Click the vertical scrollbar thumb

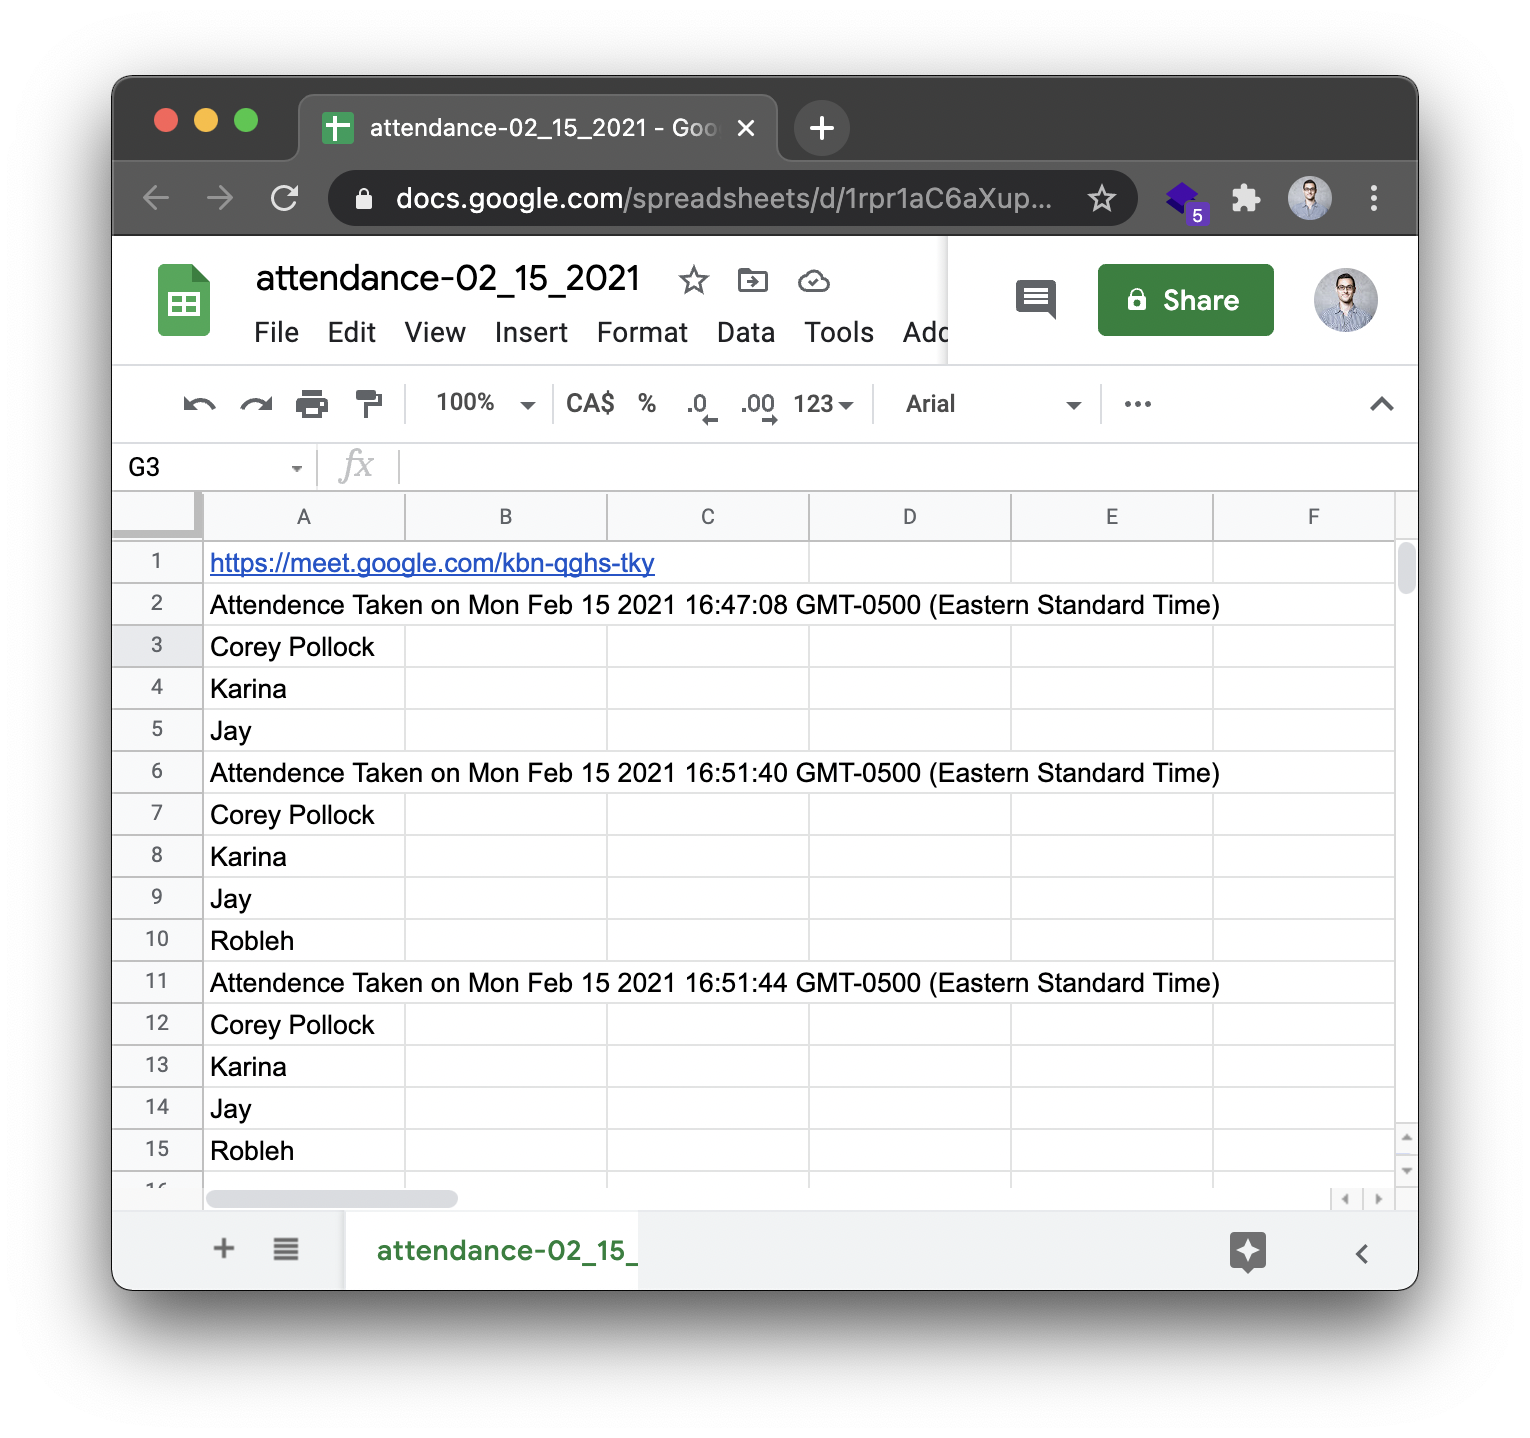coord(1406,568)
